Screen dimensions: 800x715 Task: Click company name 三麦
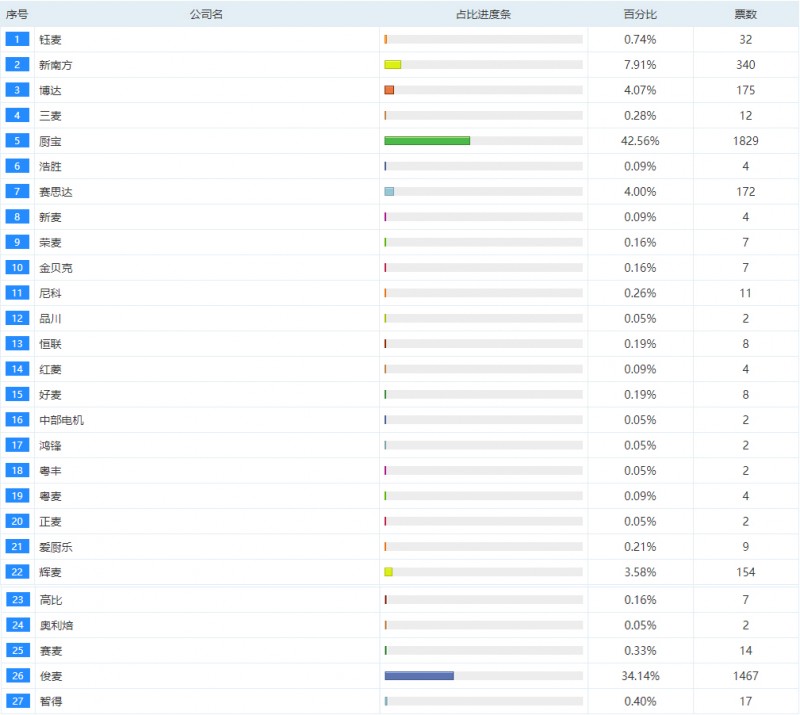(50, 116)
